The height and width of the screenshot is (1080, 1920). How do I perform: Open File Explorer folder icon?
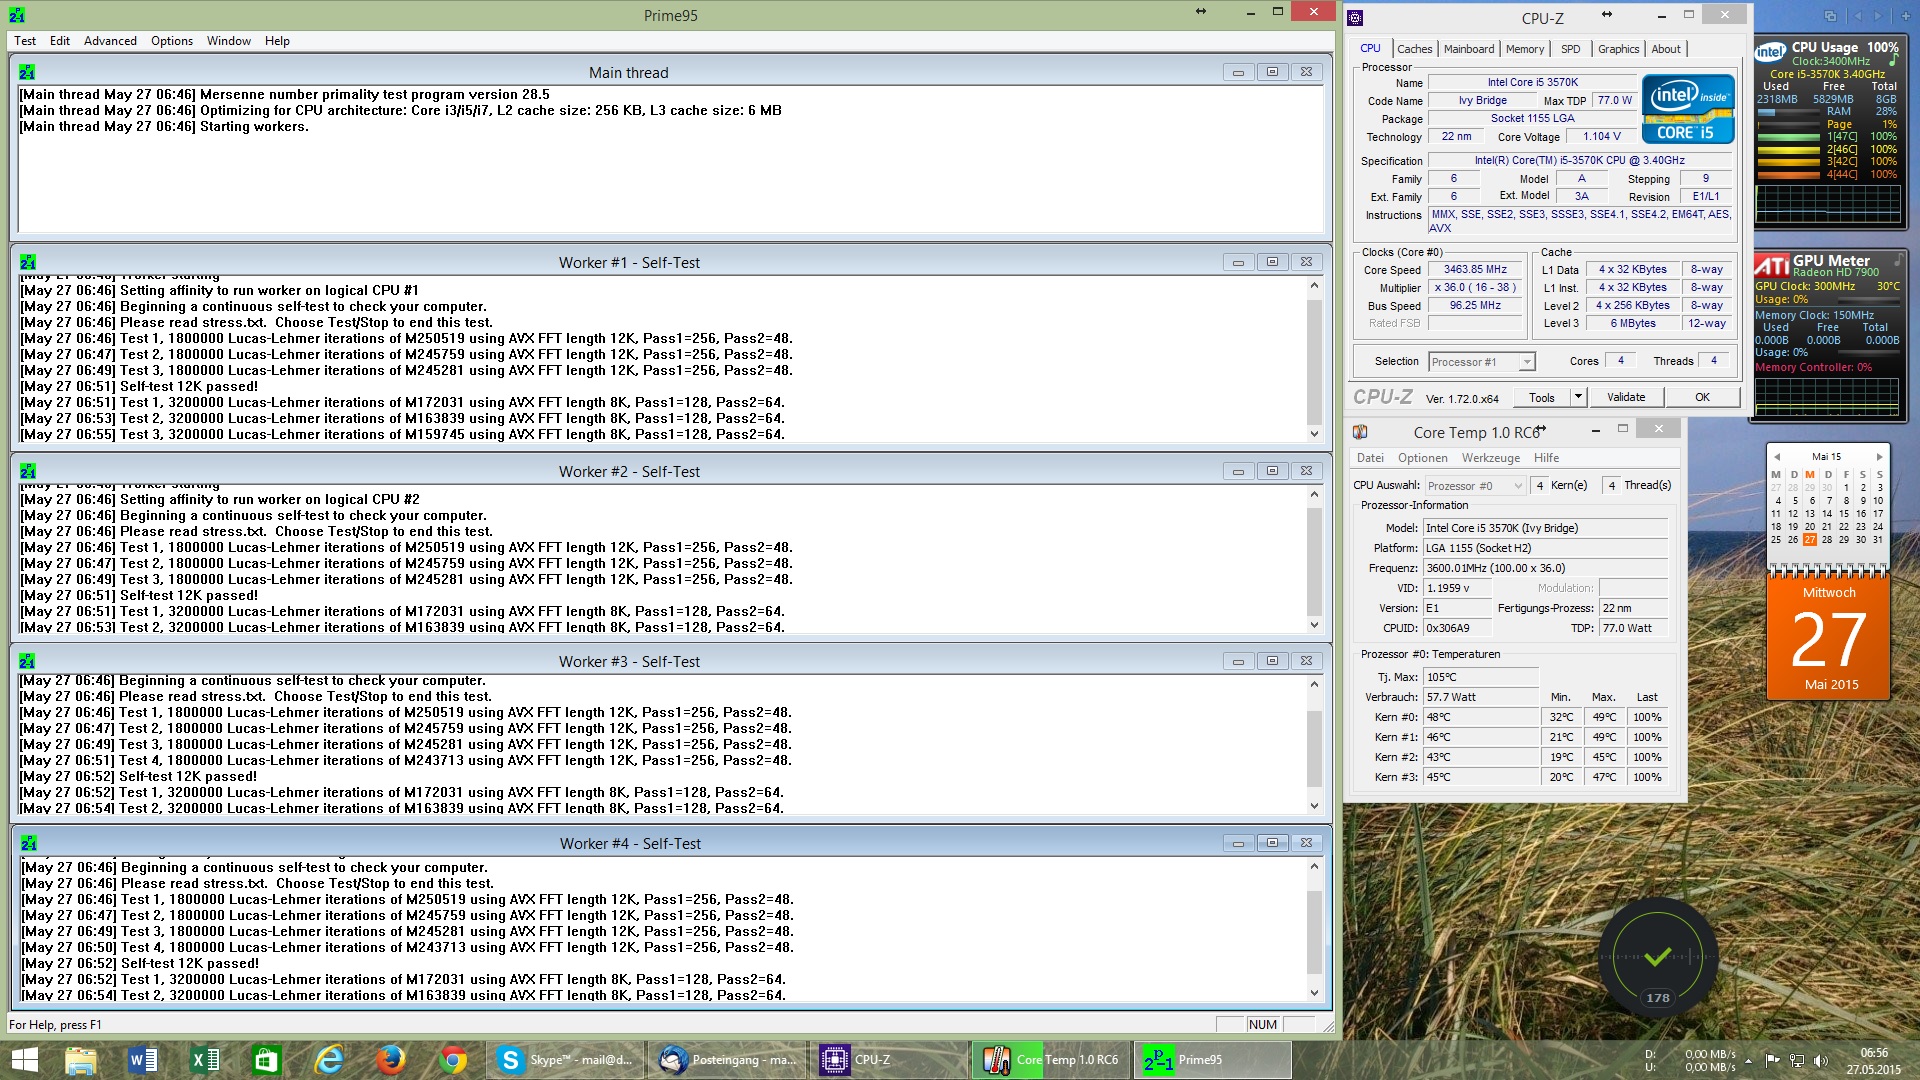[x=81, y=1060]
